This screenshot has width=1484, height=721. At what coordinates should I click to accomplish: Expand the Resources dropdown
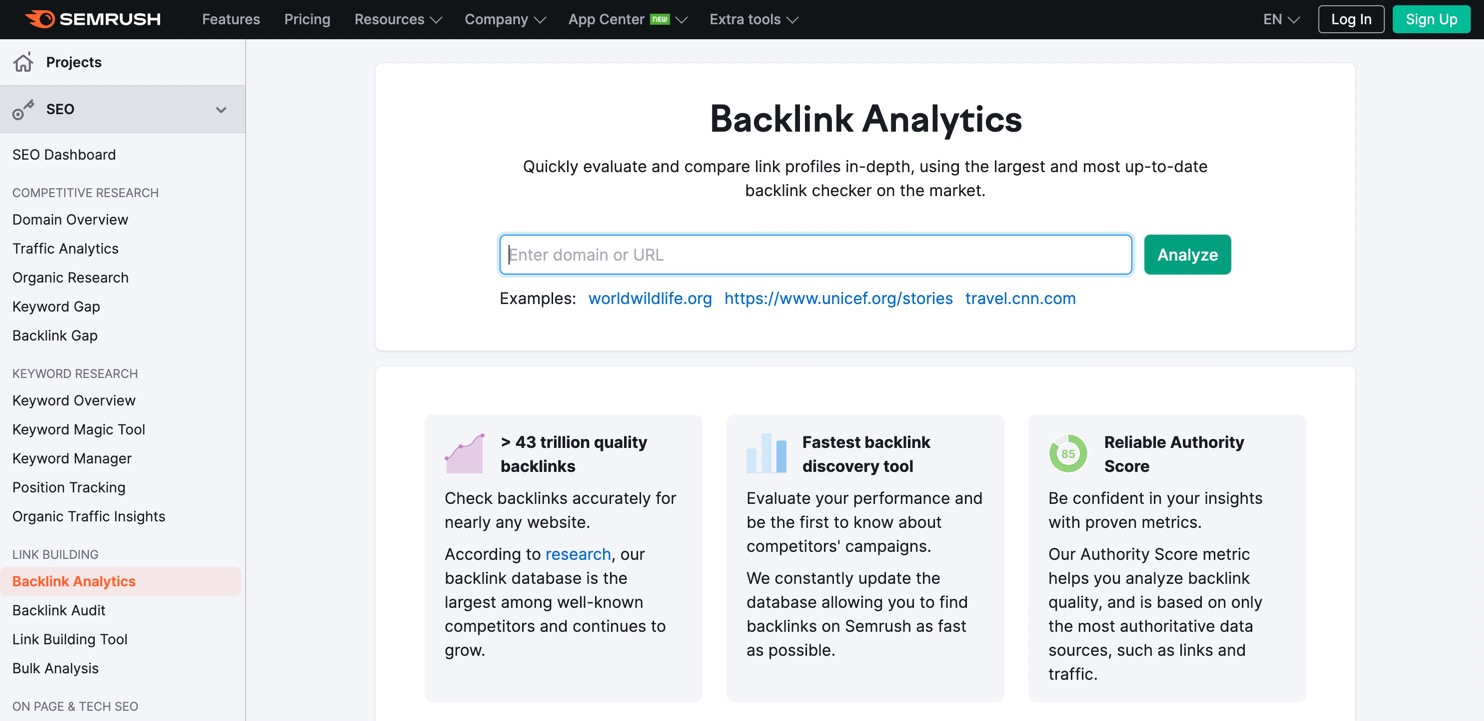point(397,19)
